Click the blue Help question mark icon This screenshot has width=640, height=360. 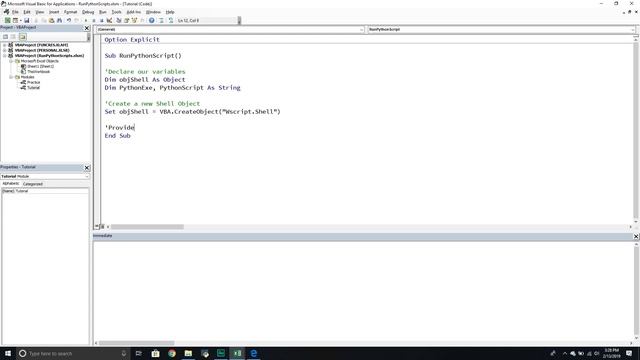(151, 20)
